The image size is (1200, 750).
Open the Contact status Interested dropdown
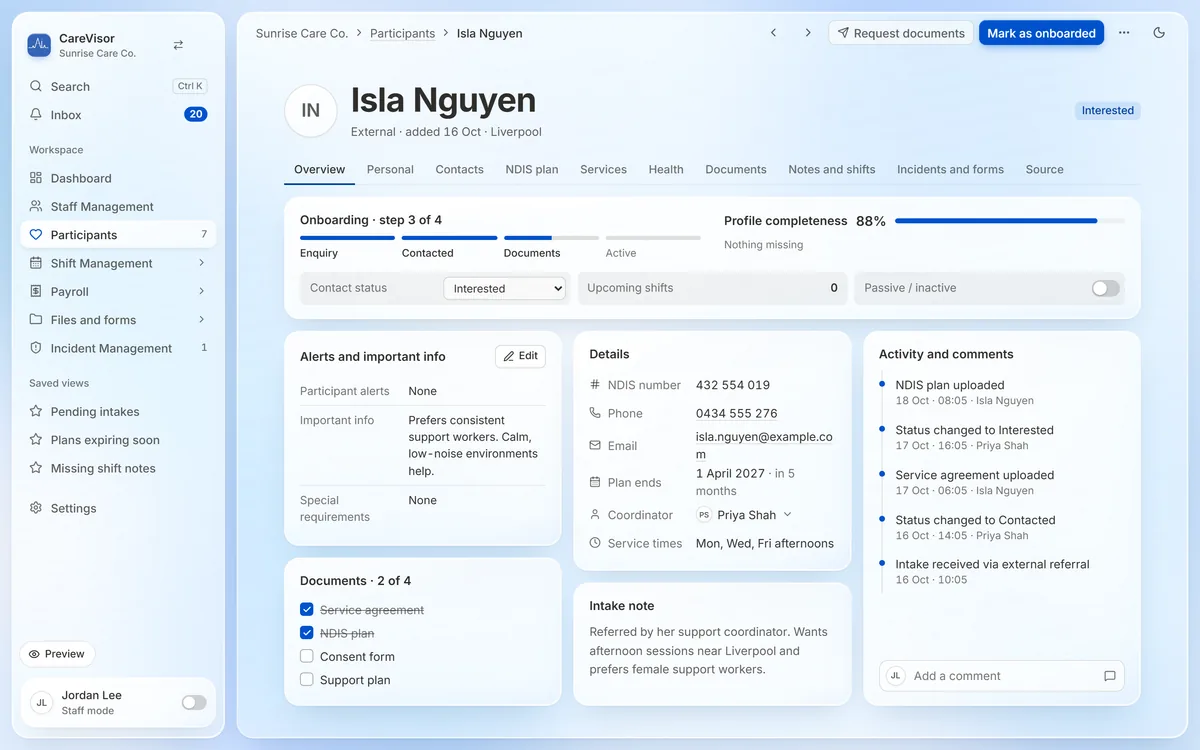pyautogui.click(x=505, y=288)
